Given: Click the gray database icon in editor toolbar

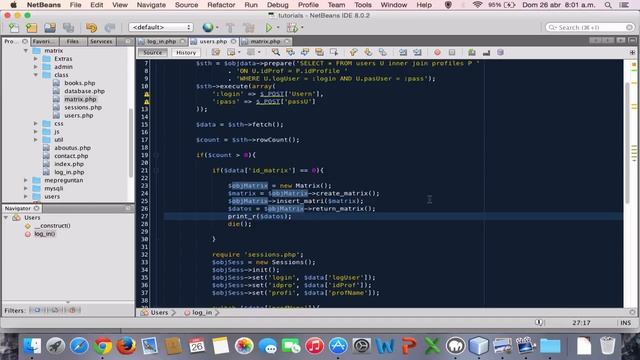Looking at the screenshot, I should pos(500,52).
